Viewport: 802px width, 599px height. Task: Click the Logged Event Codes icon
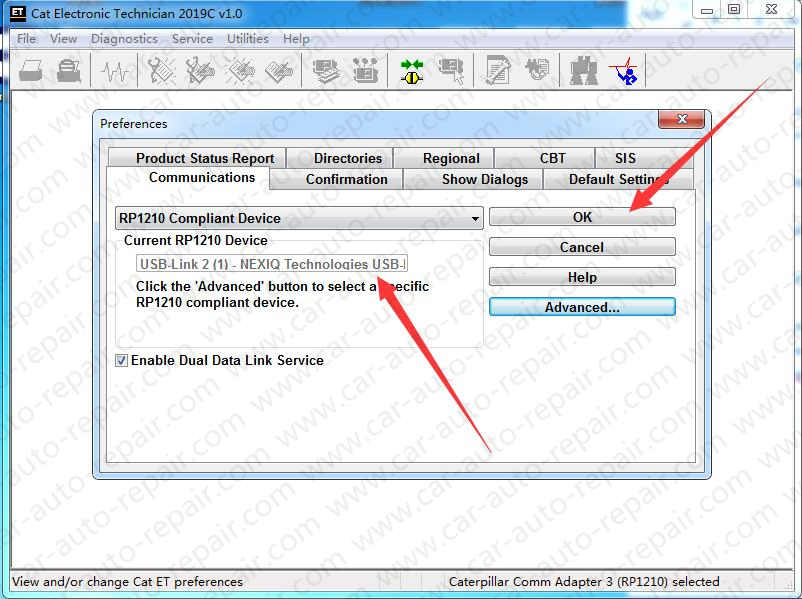coord(279,71)
